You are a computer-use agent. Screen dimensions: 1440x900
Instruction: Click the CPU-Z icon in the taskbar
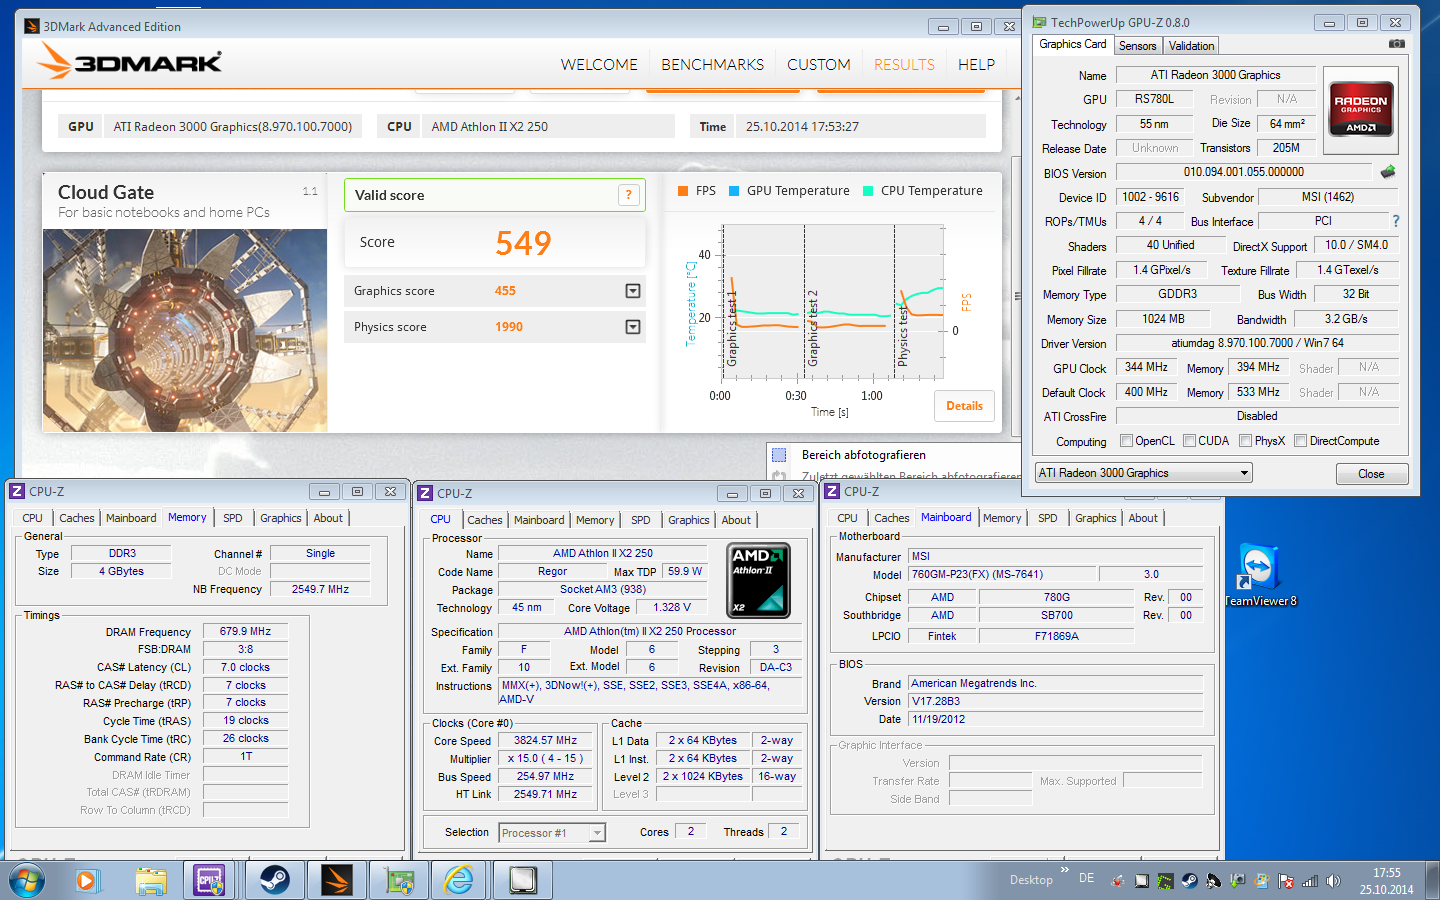click(x=209, y=881)
